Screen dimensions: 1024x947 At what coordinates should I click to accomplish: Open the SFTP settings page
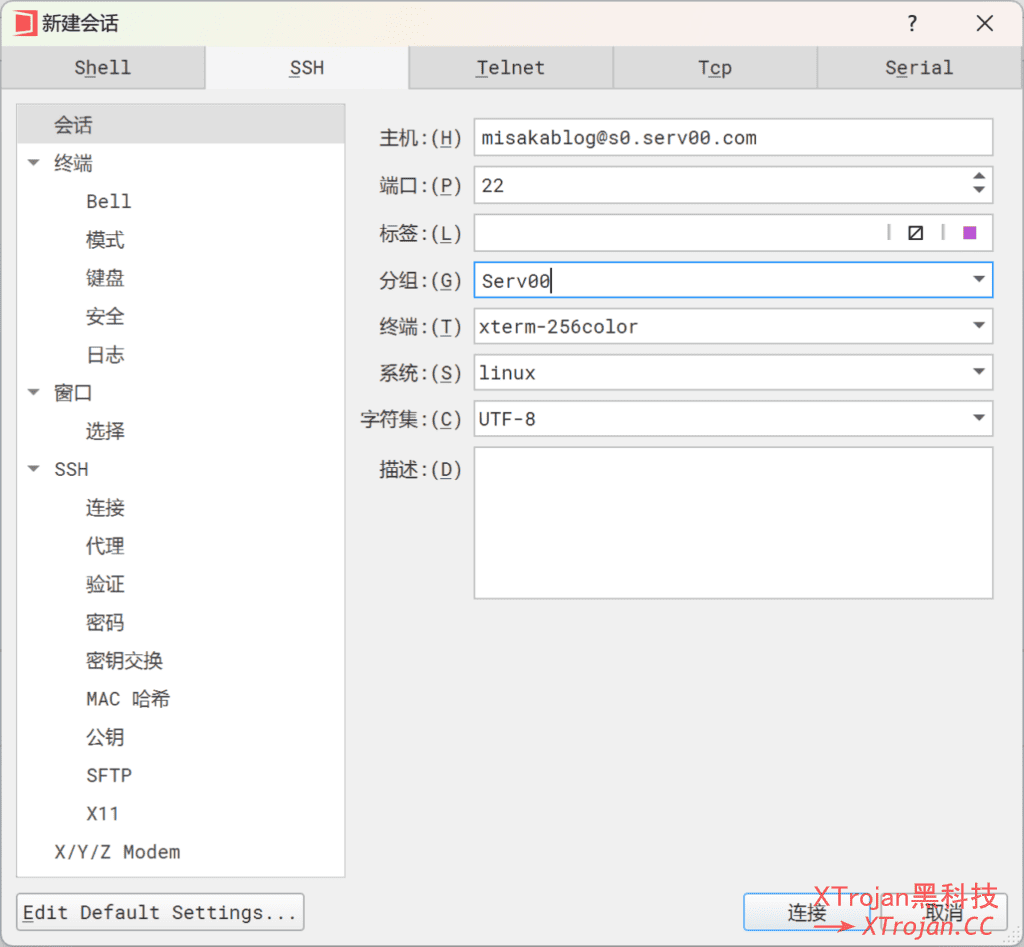click(109, 775)
